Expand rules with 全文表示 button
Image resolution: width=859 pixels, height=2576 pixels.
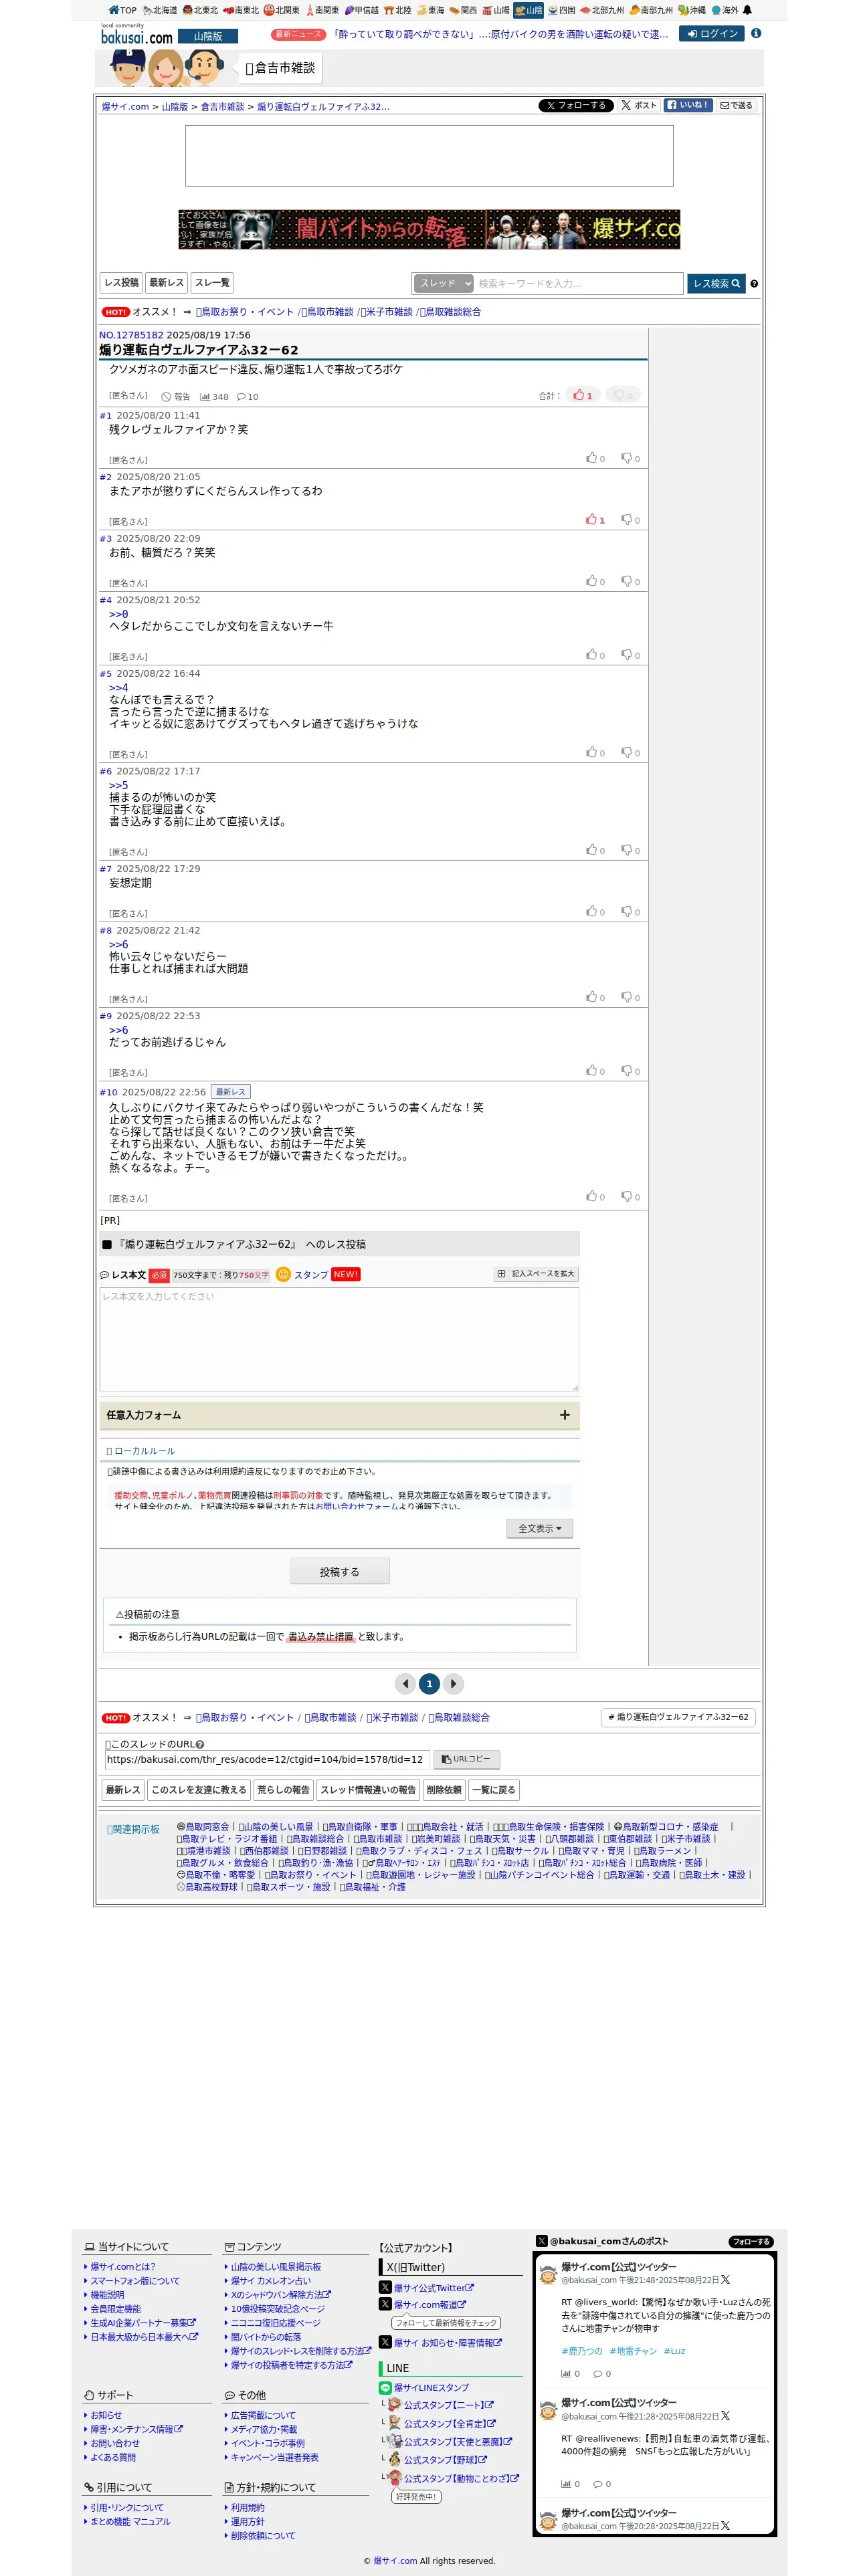pyautogui.click(x=539, y=1528)
